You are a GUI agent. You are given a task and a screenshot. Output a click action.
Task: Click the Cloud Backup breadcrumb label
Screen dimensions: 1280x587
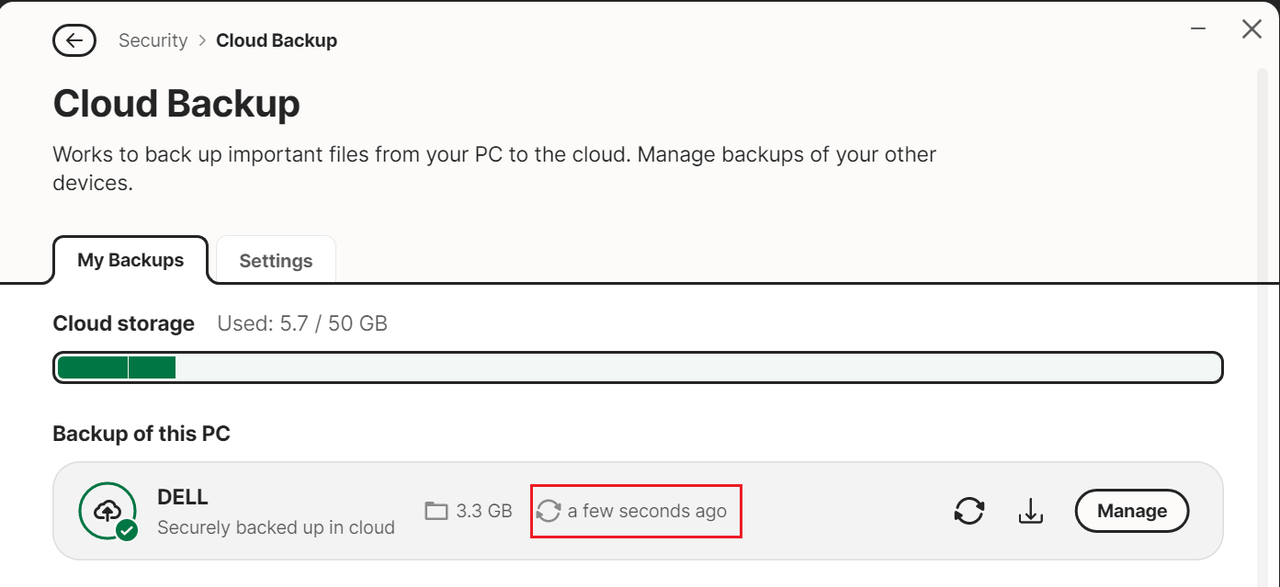[x=277, y=41]
